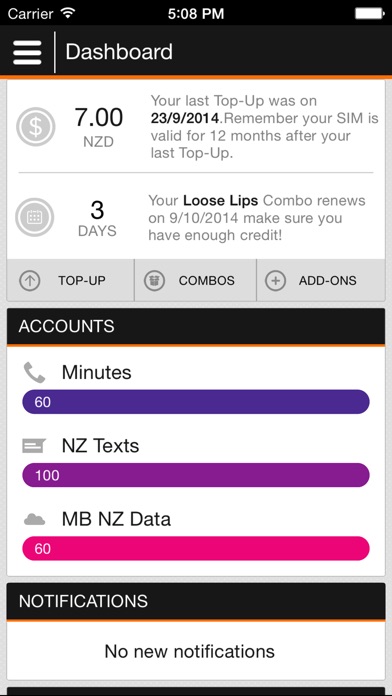Screen dimensions: 392x696
Task: Tap the Combos gift box icon
Action: point(154,281)
